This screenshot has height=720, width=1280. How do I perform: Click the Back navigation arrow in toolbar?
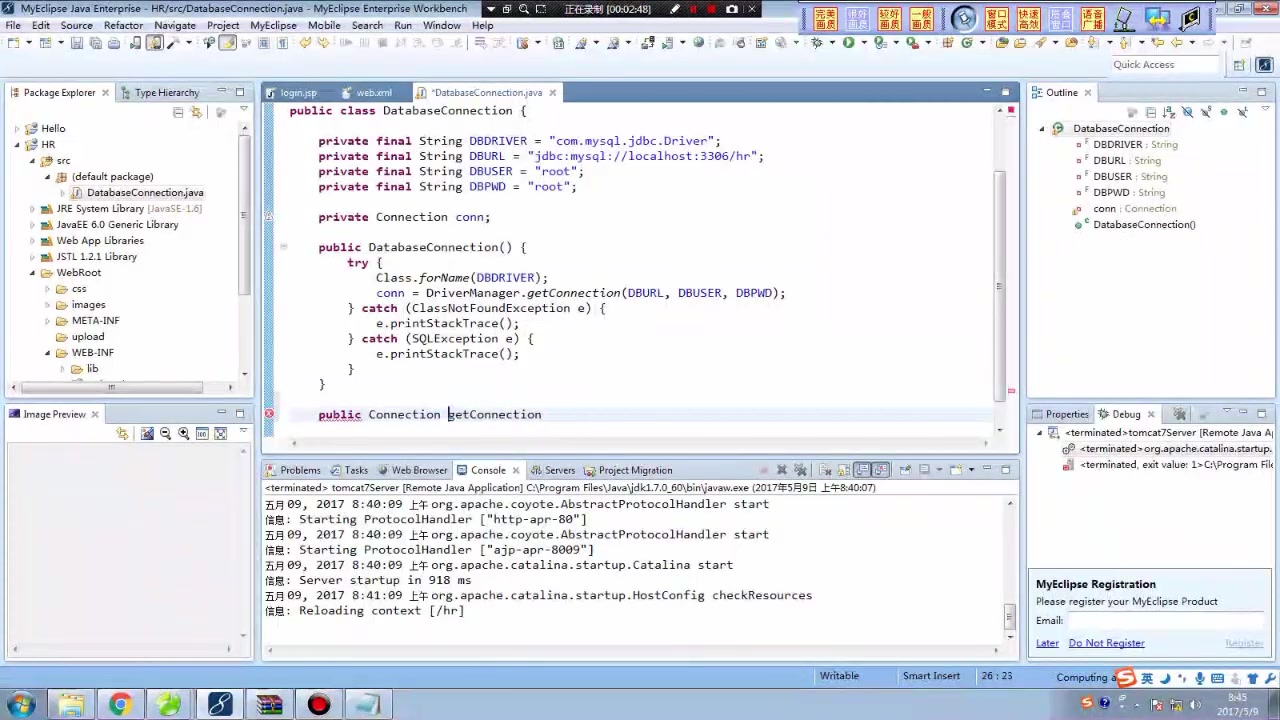coord(1177,43)
